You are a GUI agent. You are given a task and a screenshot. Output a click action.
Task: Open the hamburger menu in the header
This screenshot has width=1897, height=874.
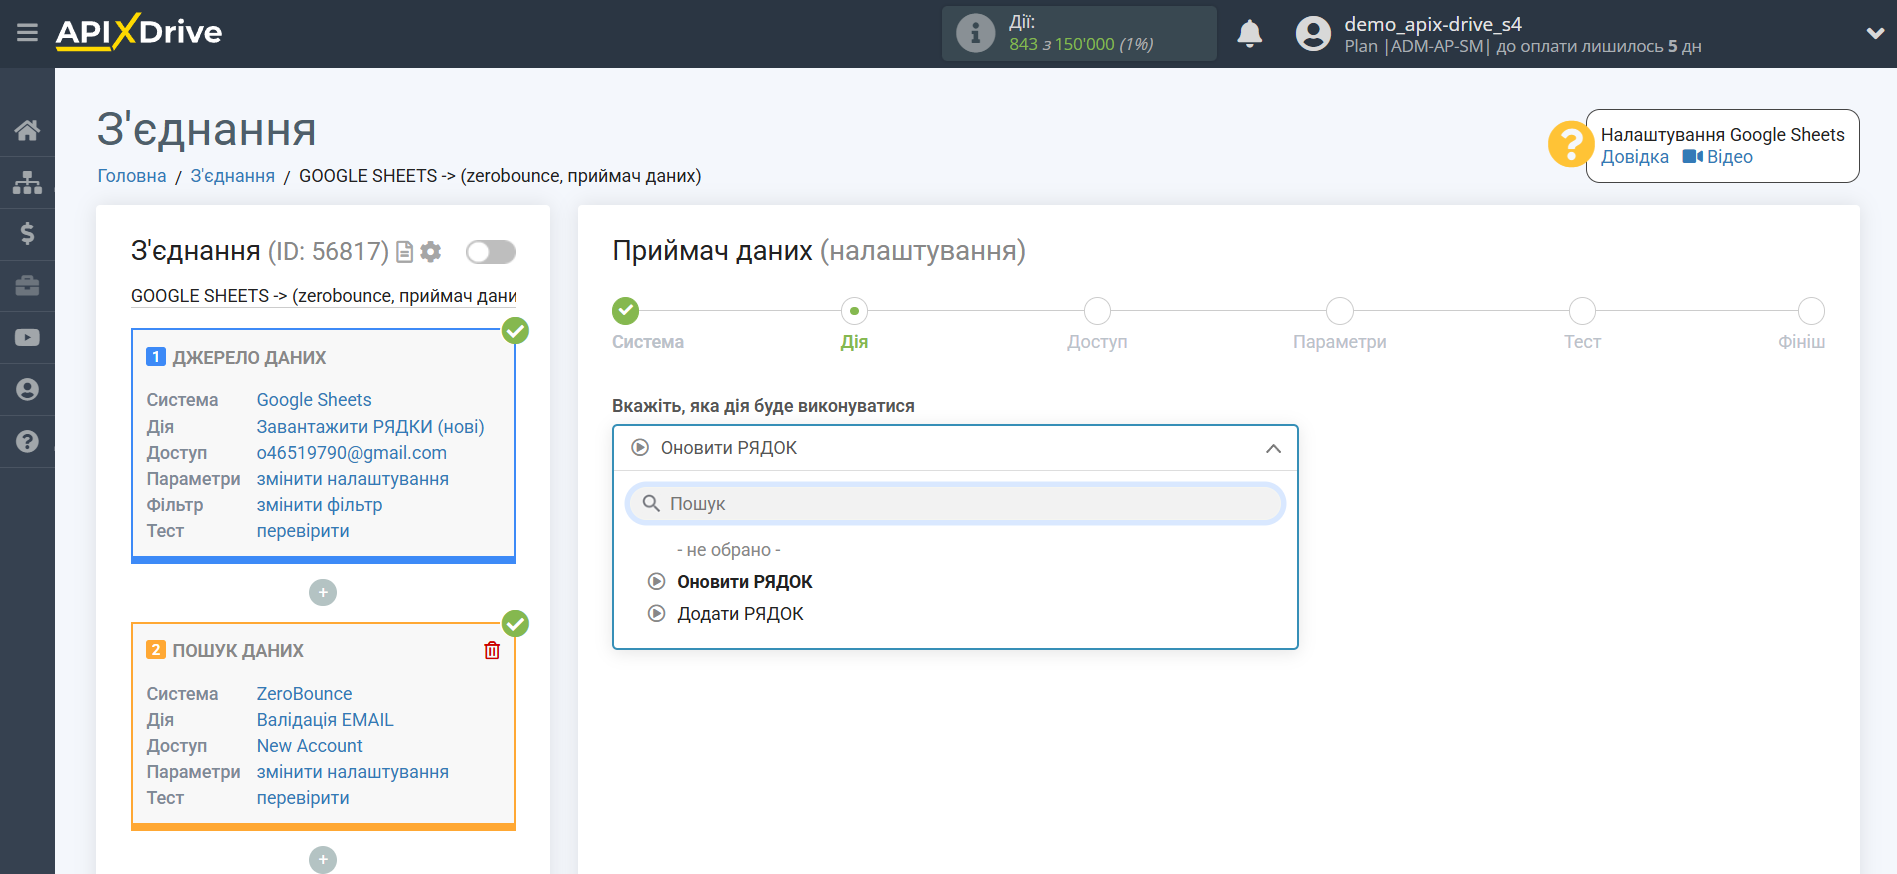(x=27, y=33)
